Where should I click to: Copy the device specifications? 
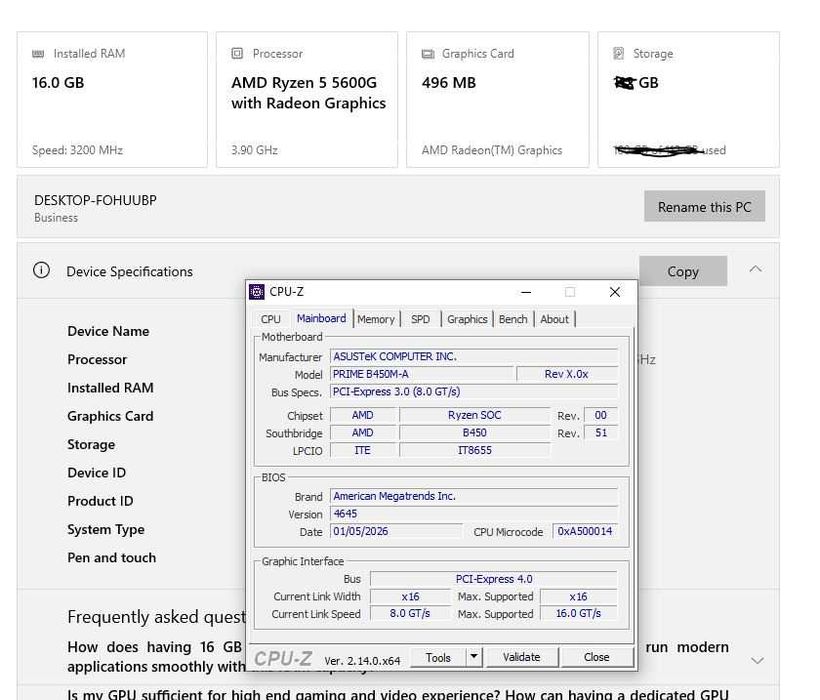coord(683,271)
